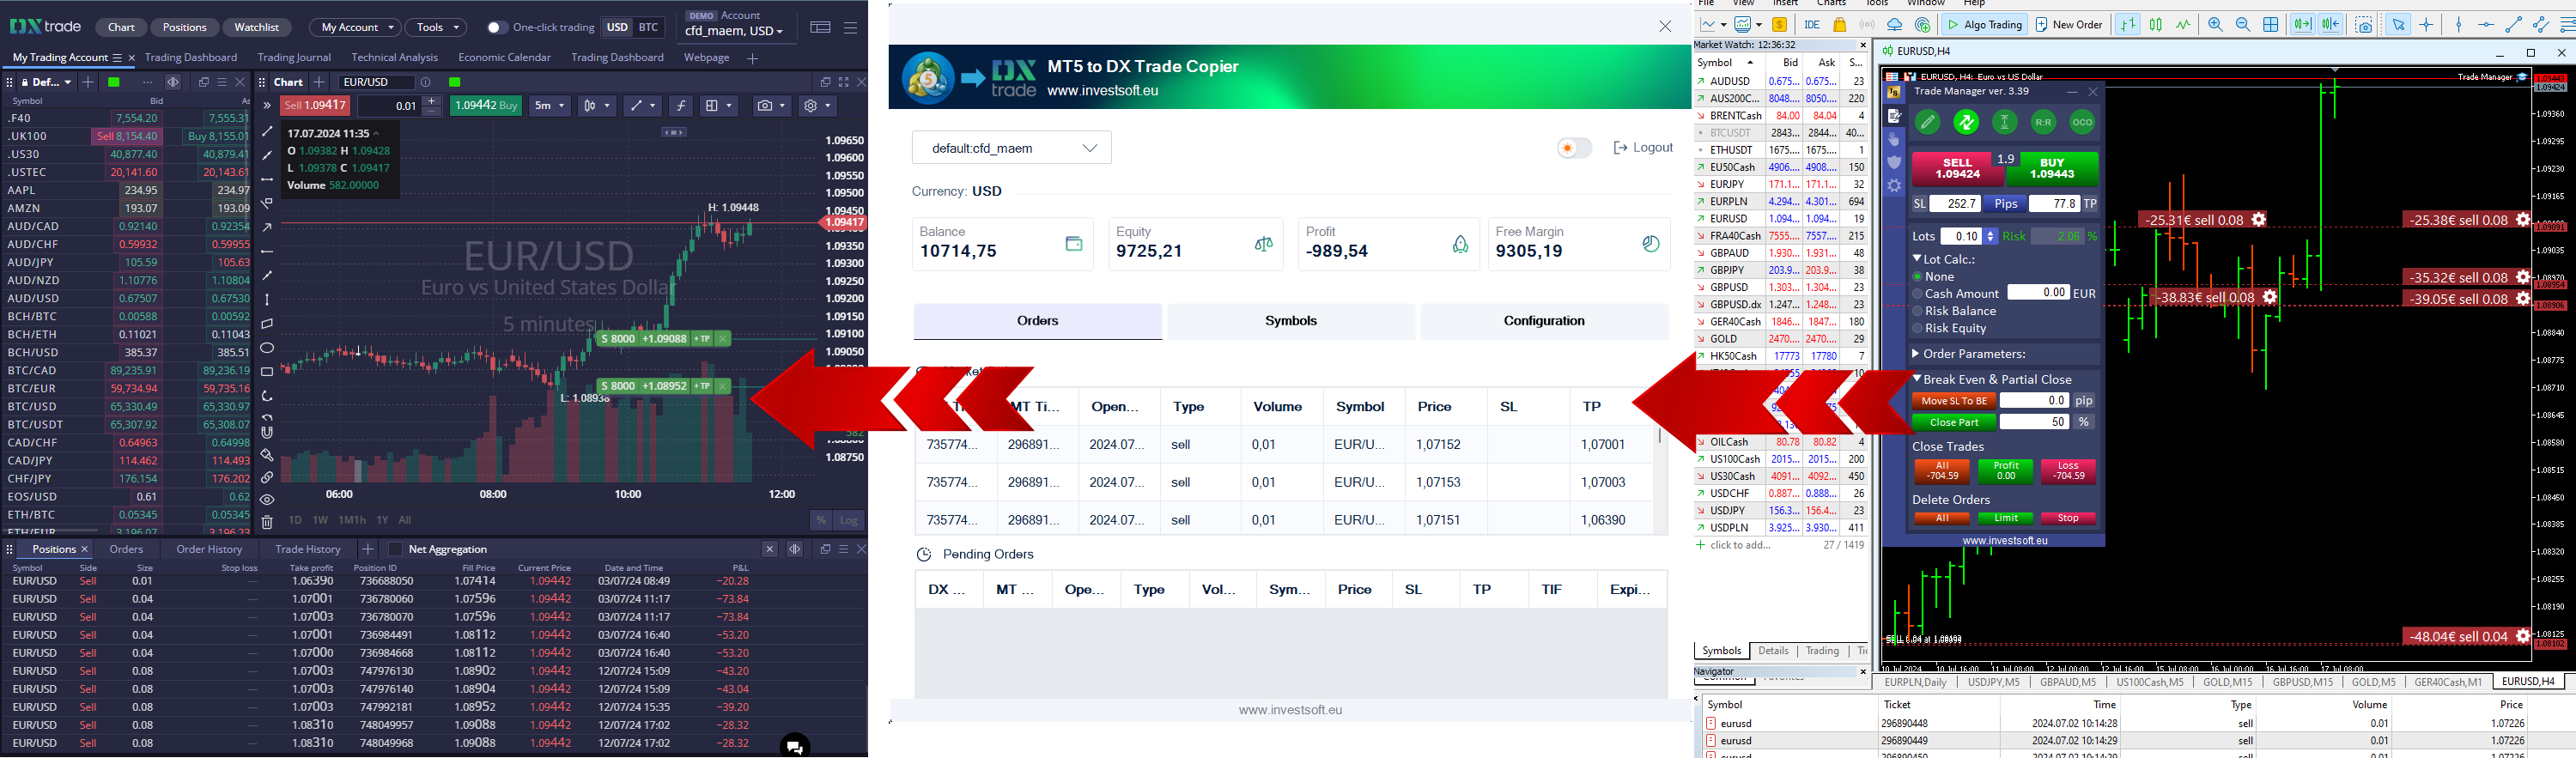The width and height of the screenshot is (2576, 758).
Task: Select Risk Equity radio button
Action: point(1918,328)
